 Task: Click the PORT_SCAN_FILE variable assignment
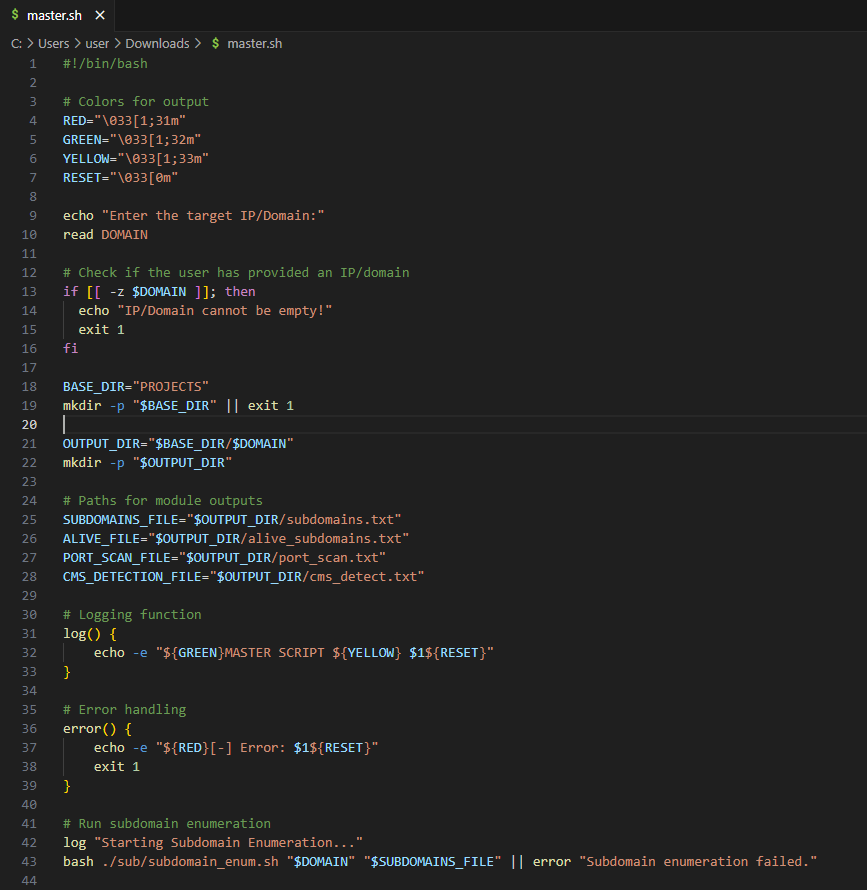tap(224, 557)
